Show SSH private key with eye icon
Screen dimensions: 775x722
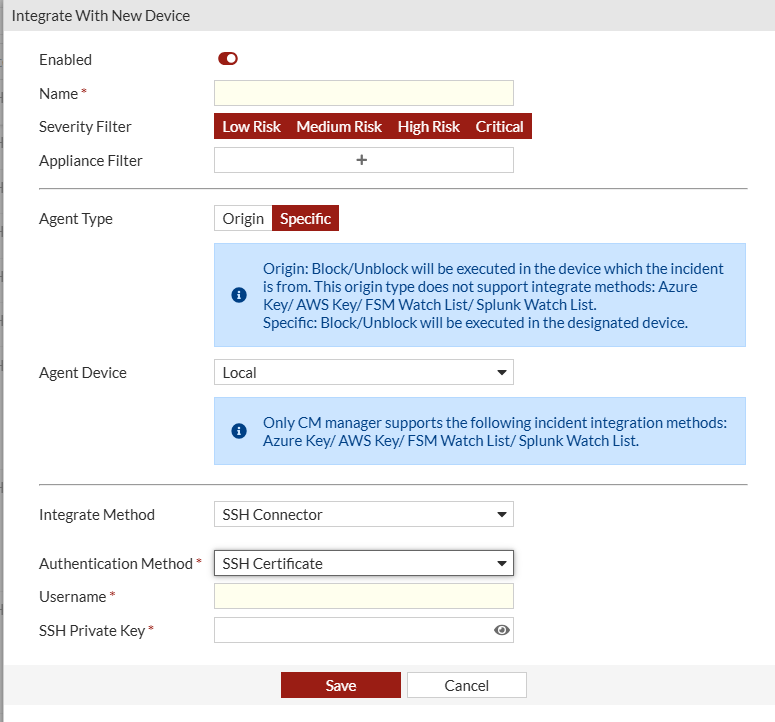pos(502,630)
